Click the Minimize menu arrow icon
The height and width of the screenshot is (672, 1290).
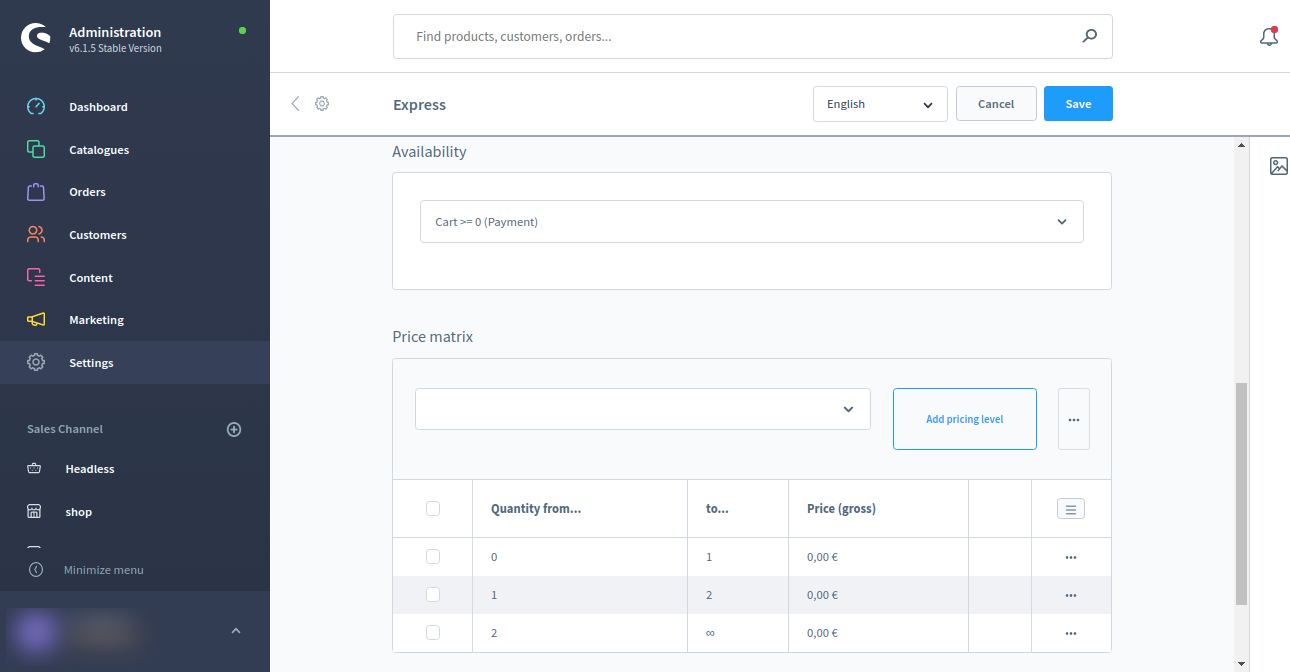[x=36, y=570]
